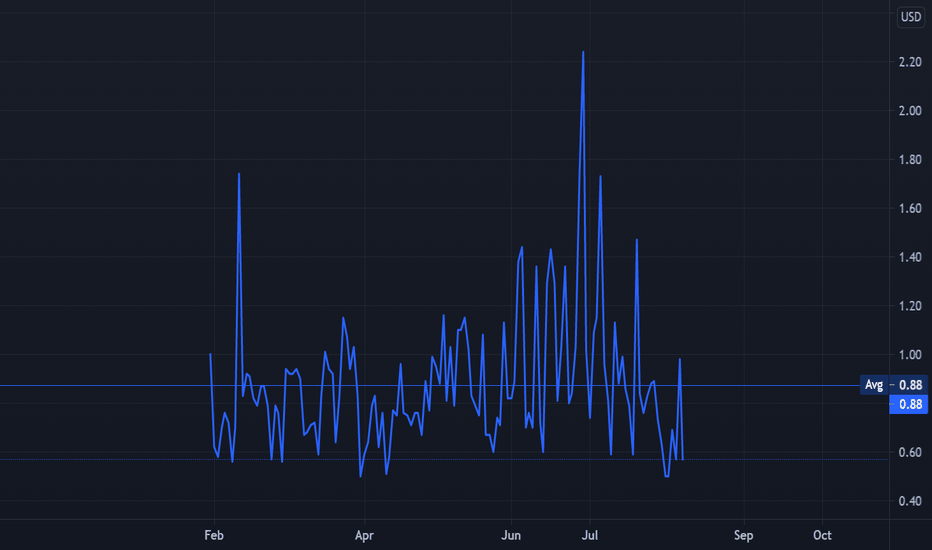Click the 1.60 price axis label
Image resolution: width=932 pixels, height=550 pixels.
tap(910, 208)
